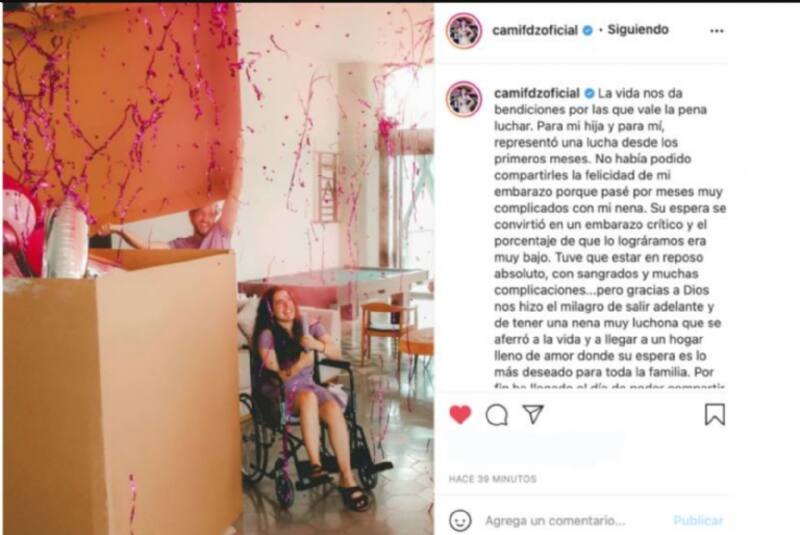Click the Publicar button
The image size is (800, 535).
click(x=698, y=521)
